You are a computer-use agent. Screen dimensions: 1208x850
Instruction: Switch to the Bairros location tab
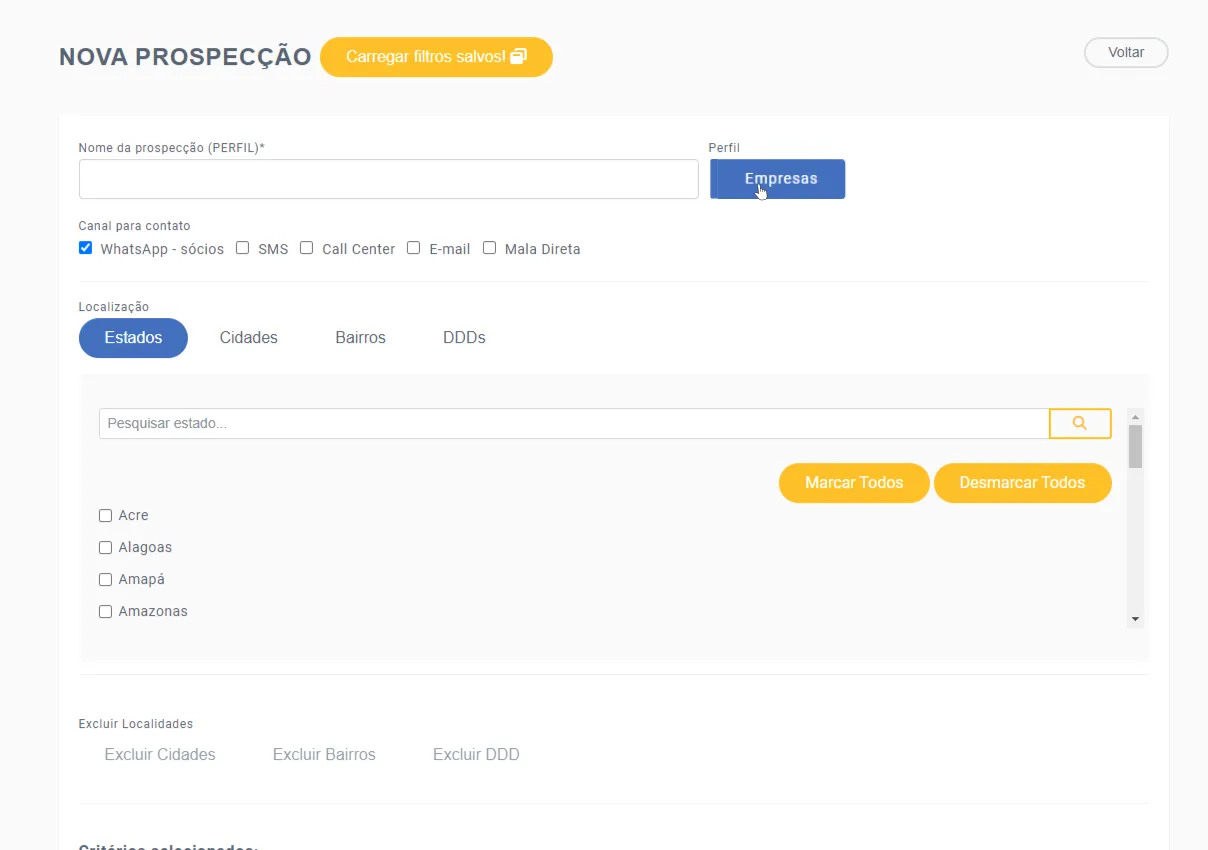click(361, 338)
